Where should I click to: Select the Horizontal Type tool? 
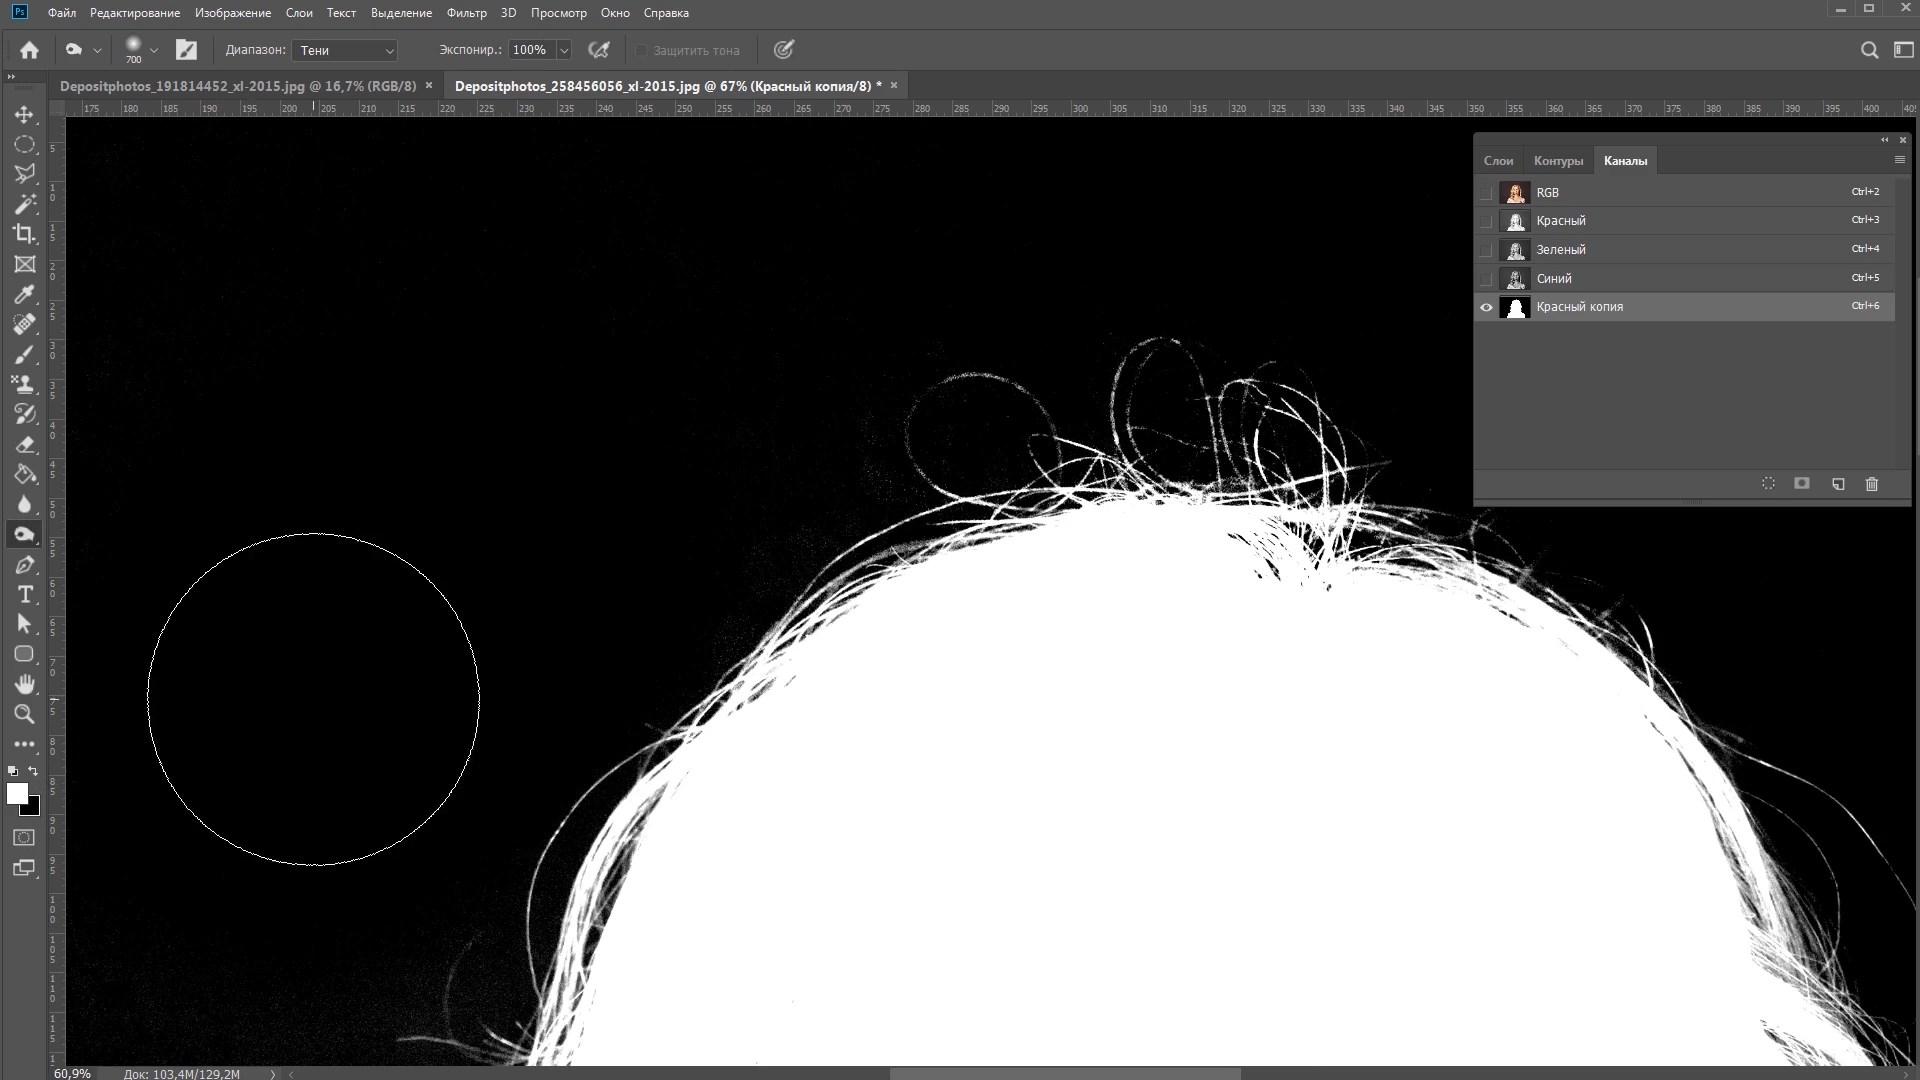click(24, 595)
